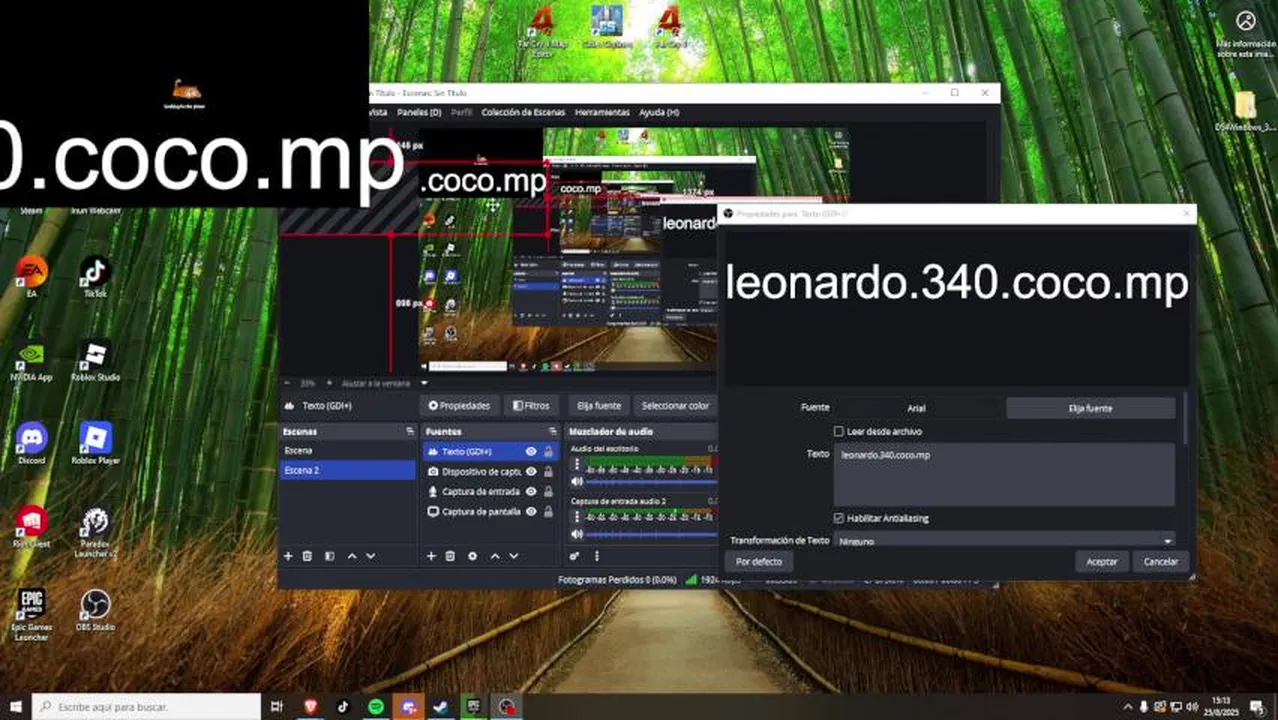Open audio mixer bottom three-dot menu
This screenshot has width=1278, height=720.
[x=597, y=556]
